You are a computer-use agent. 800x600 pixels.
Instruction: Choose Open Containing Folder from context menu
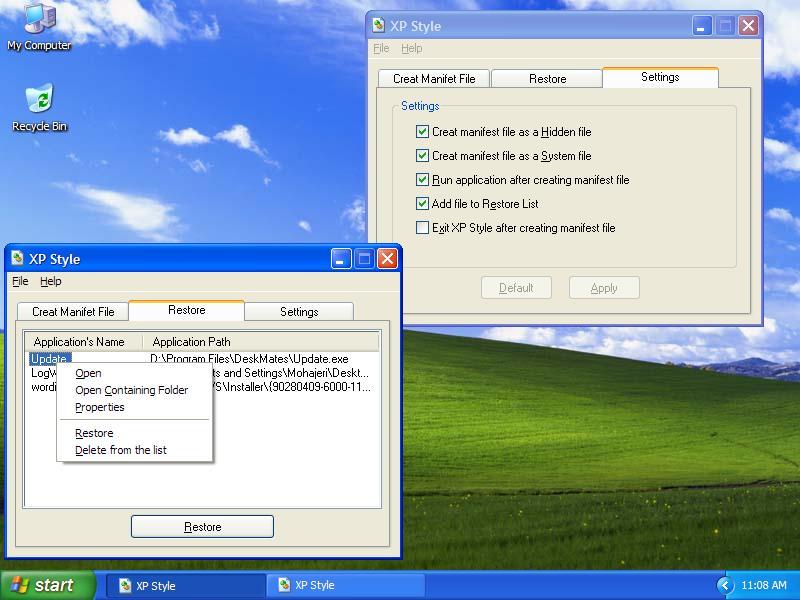131,390
